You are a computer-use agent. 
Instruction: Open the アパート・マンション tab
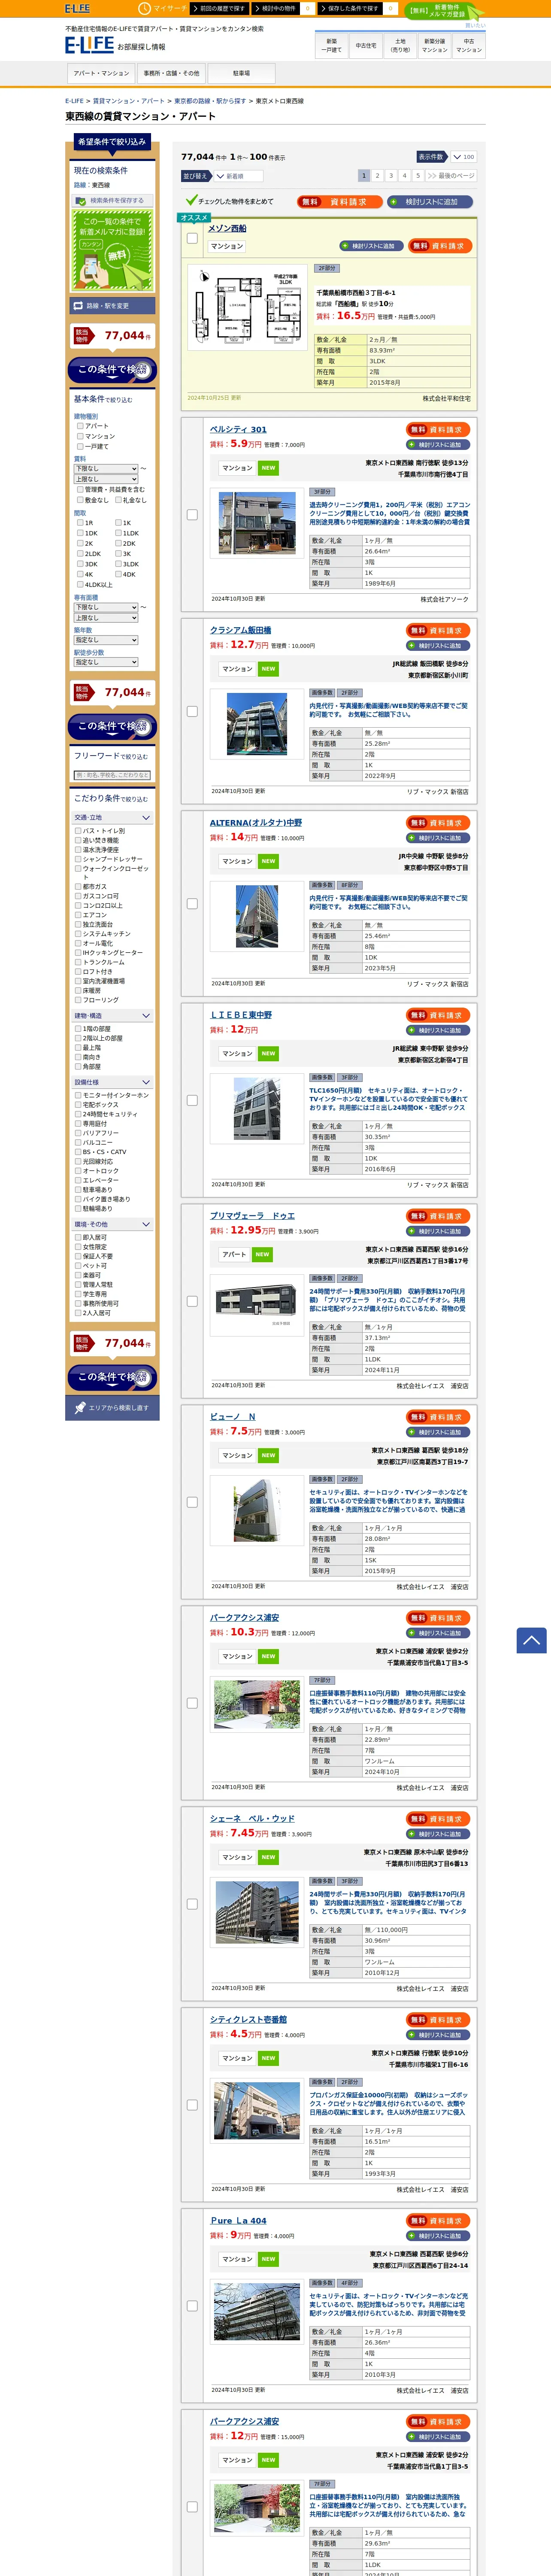pyautogui.click(x=101, y=73)
